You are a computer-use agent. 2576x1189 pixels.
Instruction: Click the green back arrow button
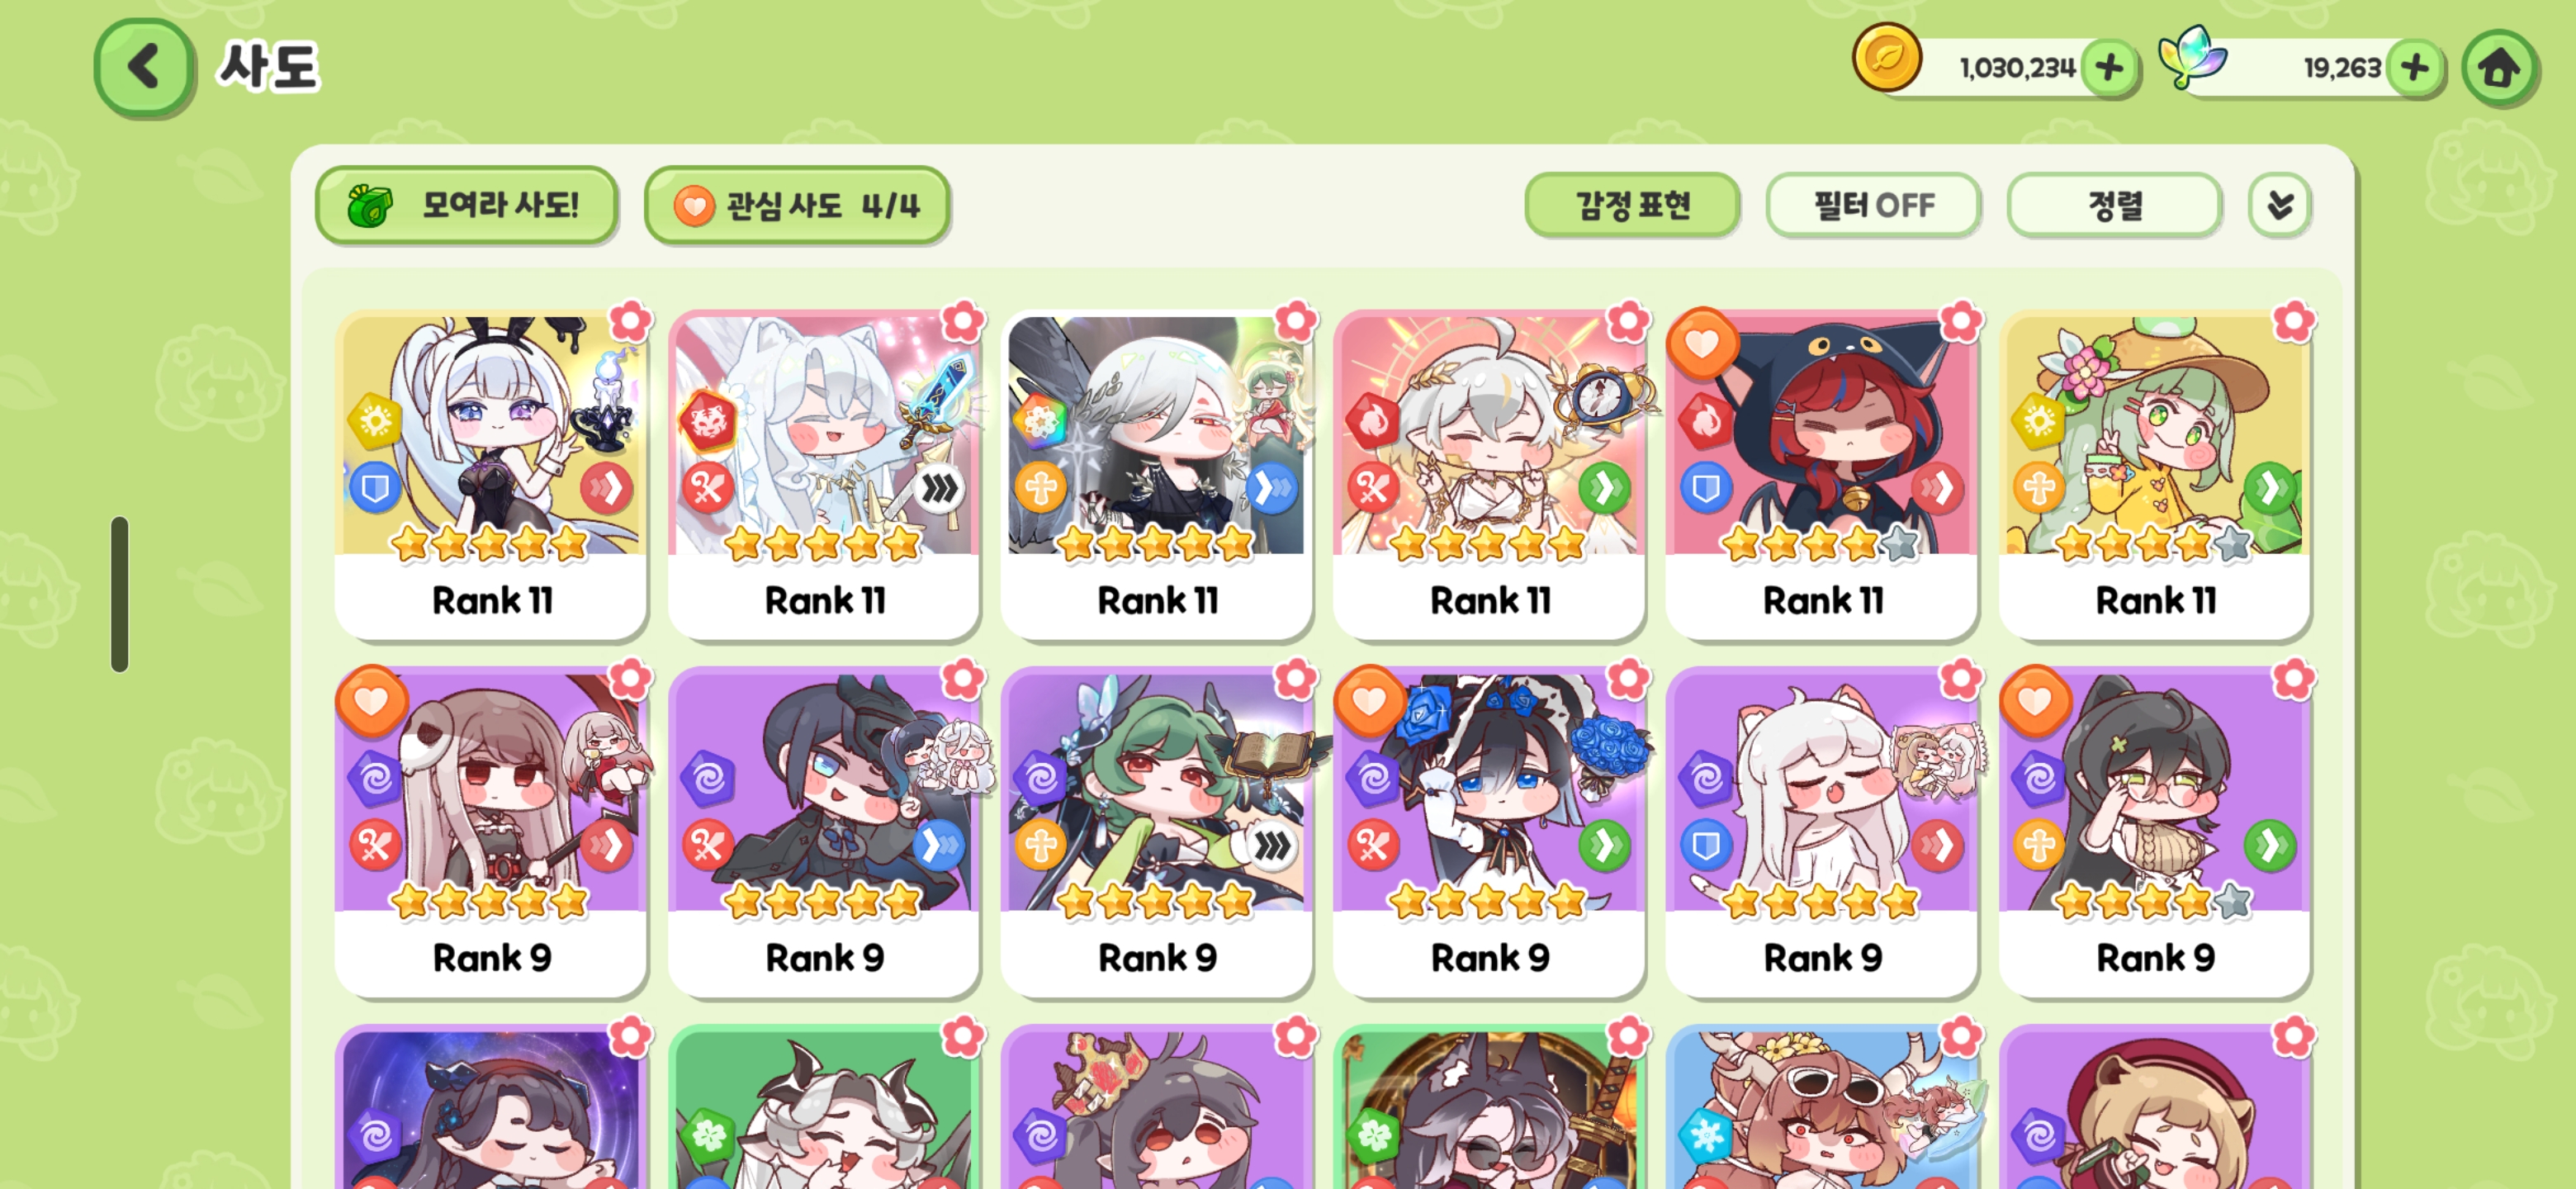tap(144, 68)
